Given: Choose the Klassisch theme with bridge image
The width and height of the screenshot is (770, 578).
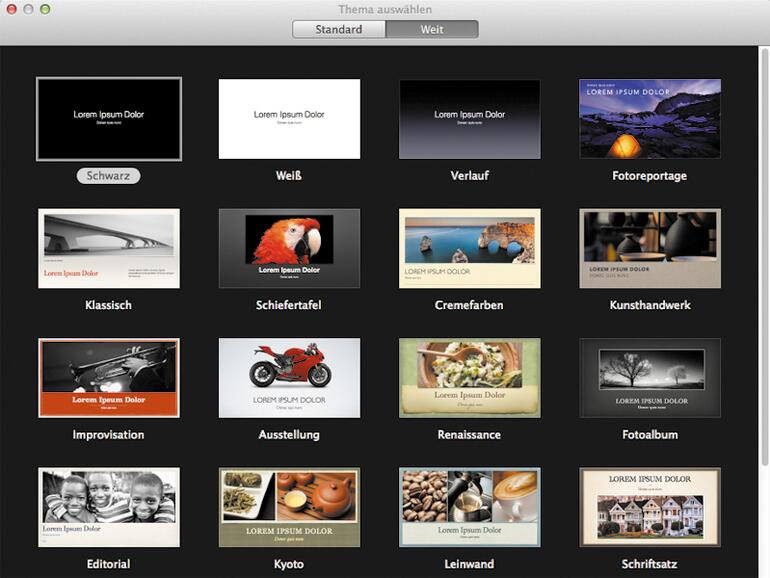Looking at the screenshot, I should coord(109,248).
